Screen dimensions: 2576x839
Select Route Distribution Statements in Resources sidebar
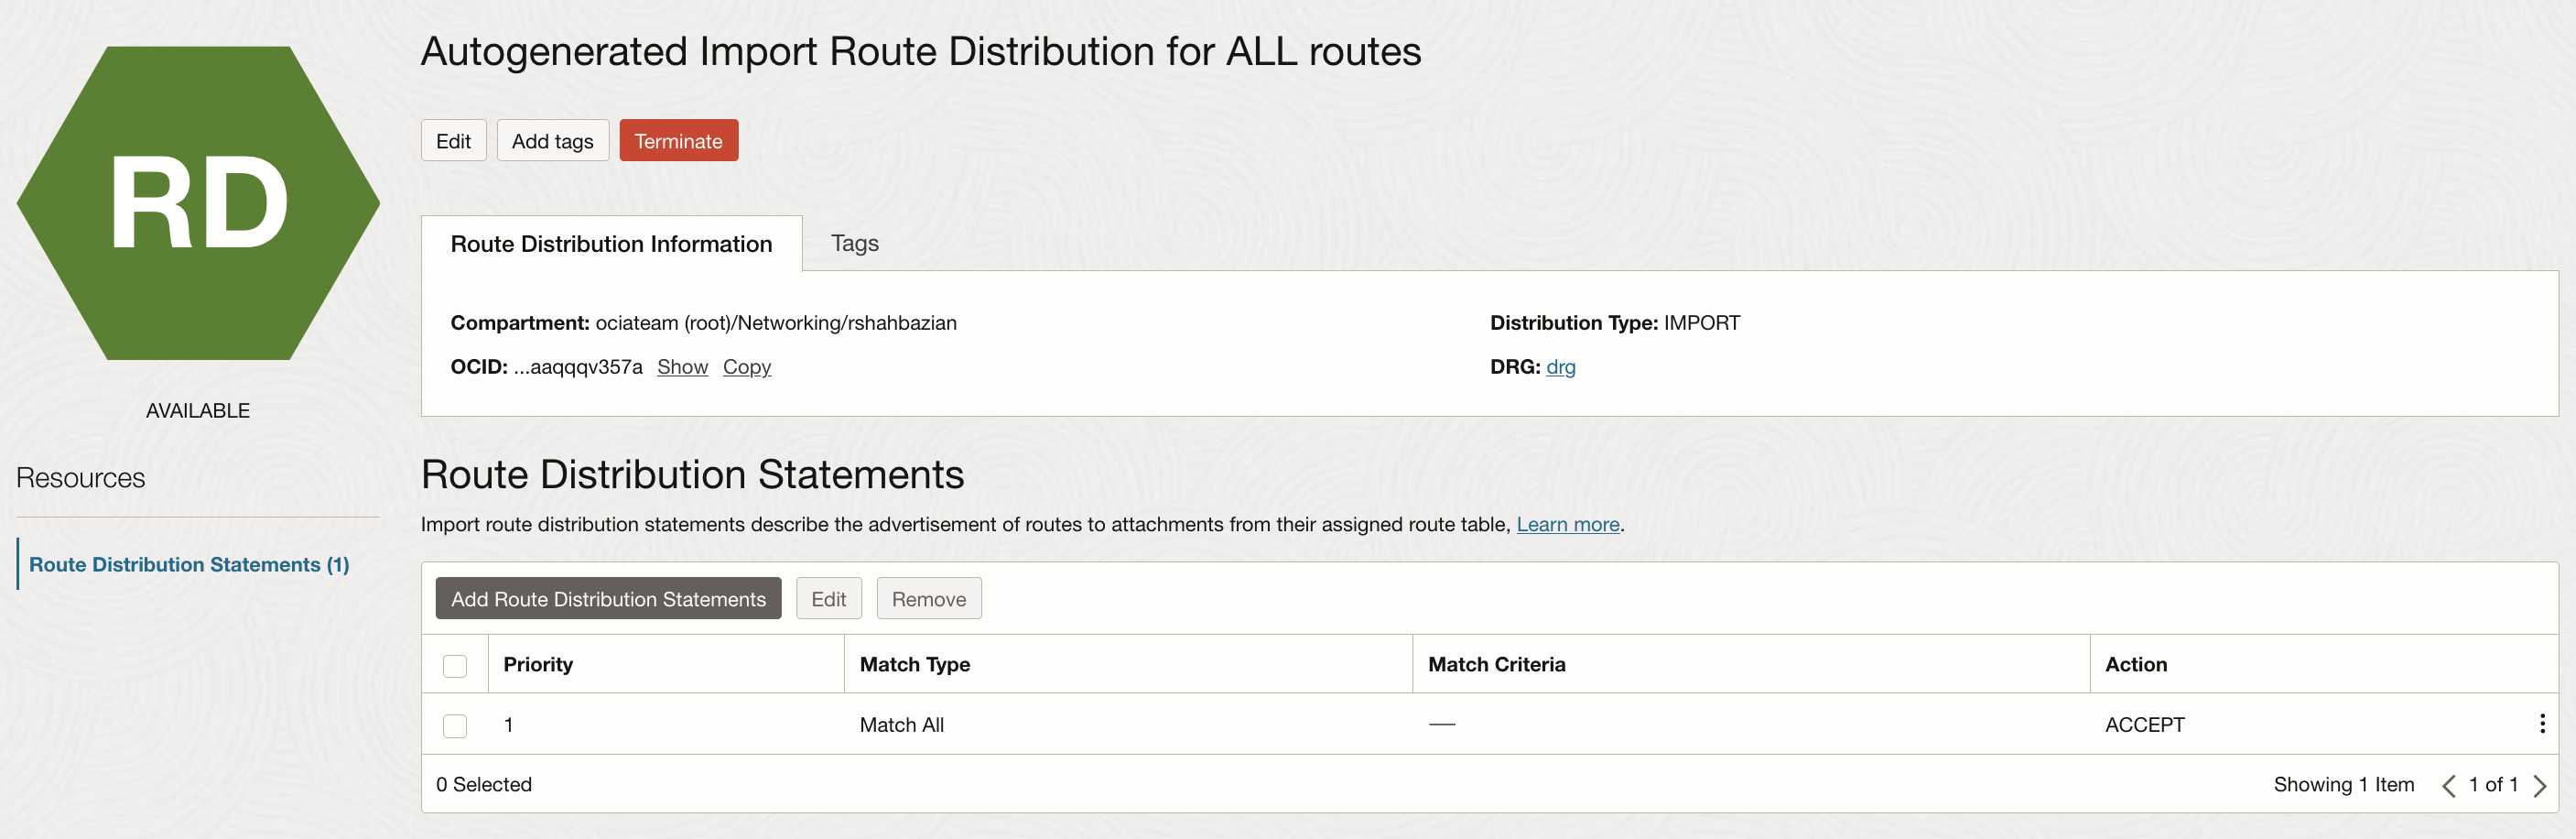click(x=188, y=564)
